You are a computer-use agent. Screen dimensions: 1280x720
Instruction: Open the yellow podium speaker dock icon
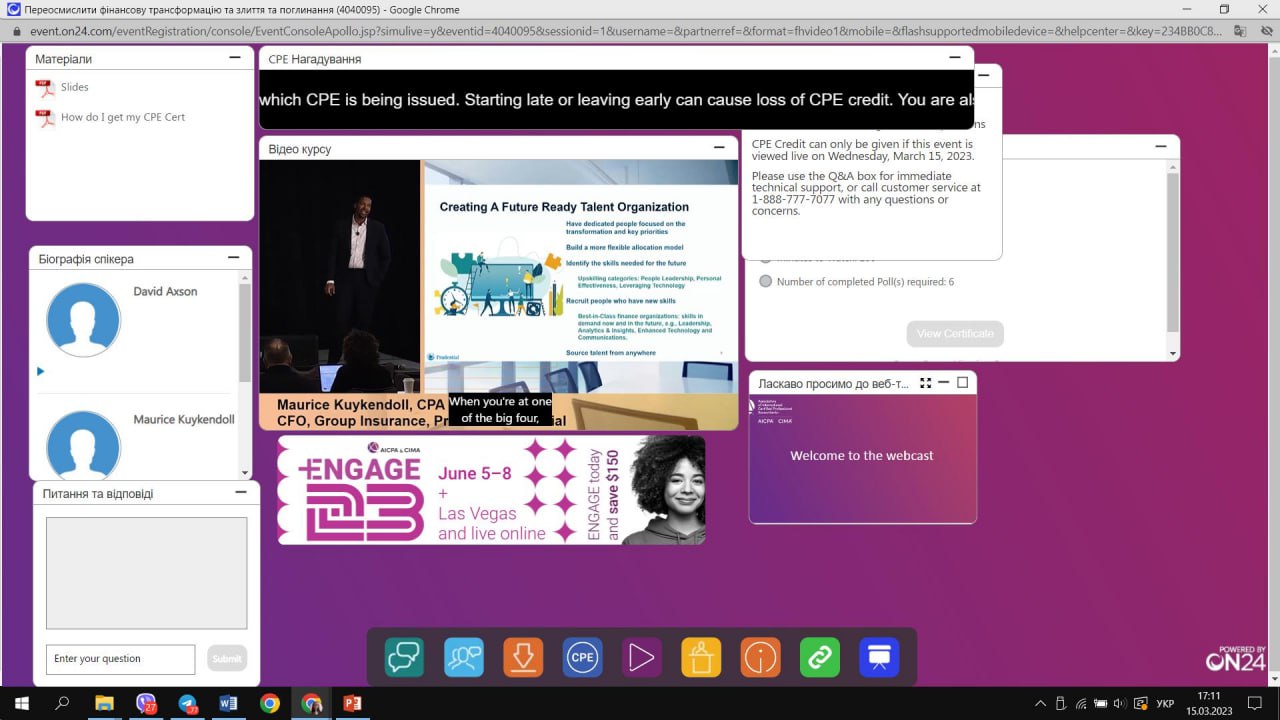coord(701,657)
